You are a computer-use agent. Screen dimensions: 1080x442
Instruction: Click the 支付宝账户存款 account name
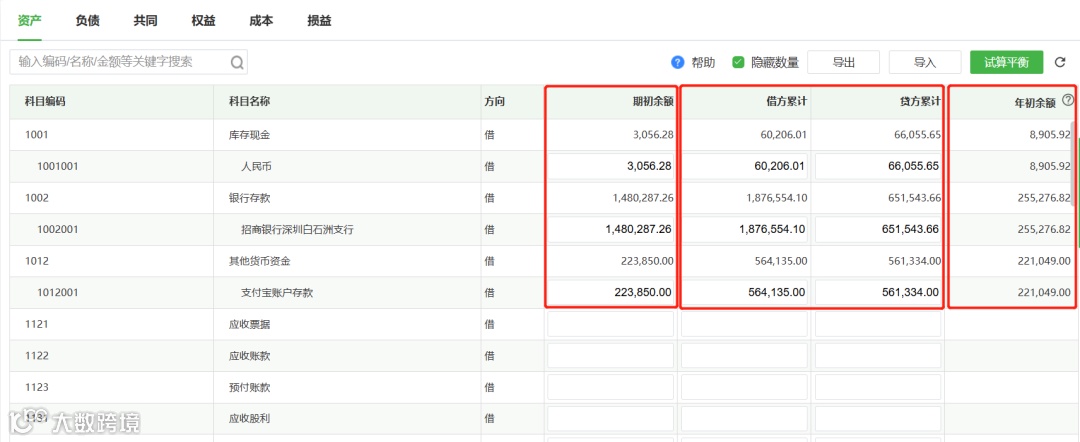click(x=277, y=293)
